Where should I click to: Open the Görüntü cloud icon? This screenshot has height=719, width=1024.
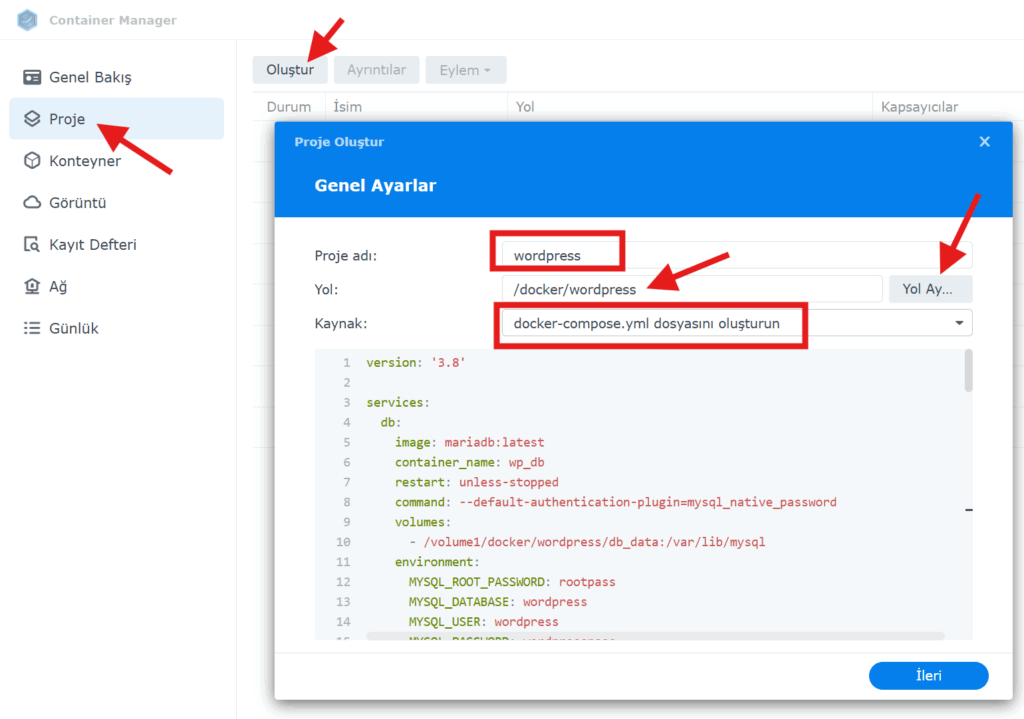click(x=32, y=202)
